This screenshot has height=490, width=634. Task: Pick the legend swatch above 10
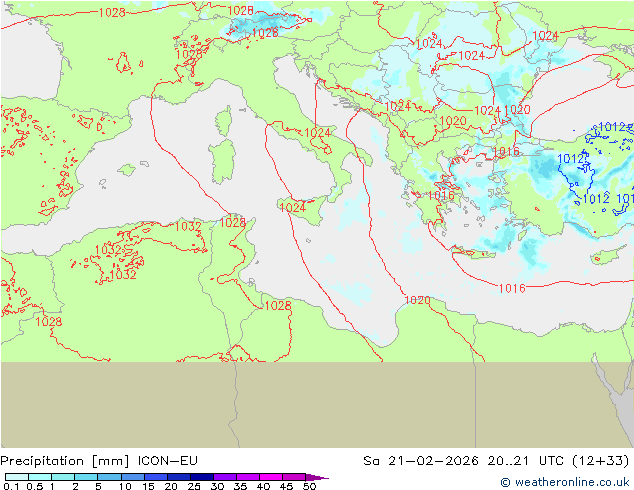point(132,477)
